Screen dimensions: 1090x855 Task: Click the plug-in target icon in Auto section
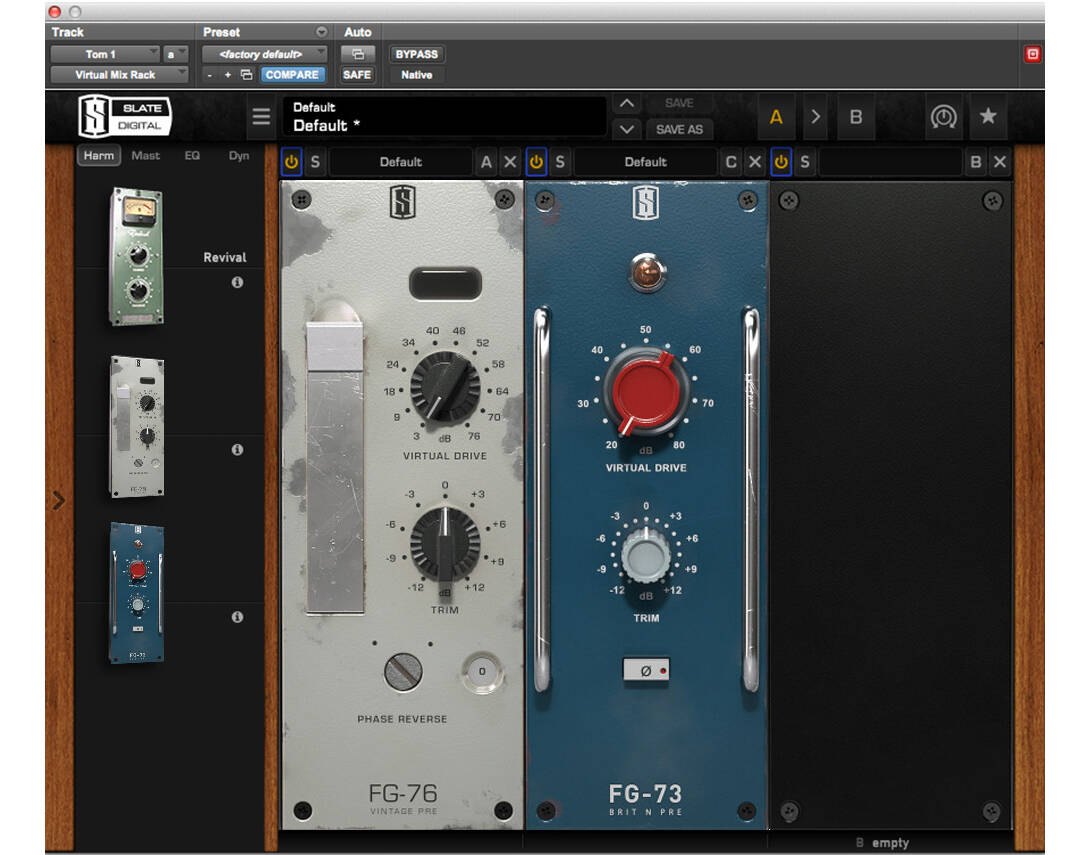click(357, 54)
